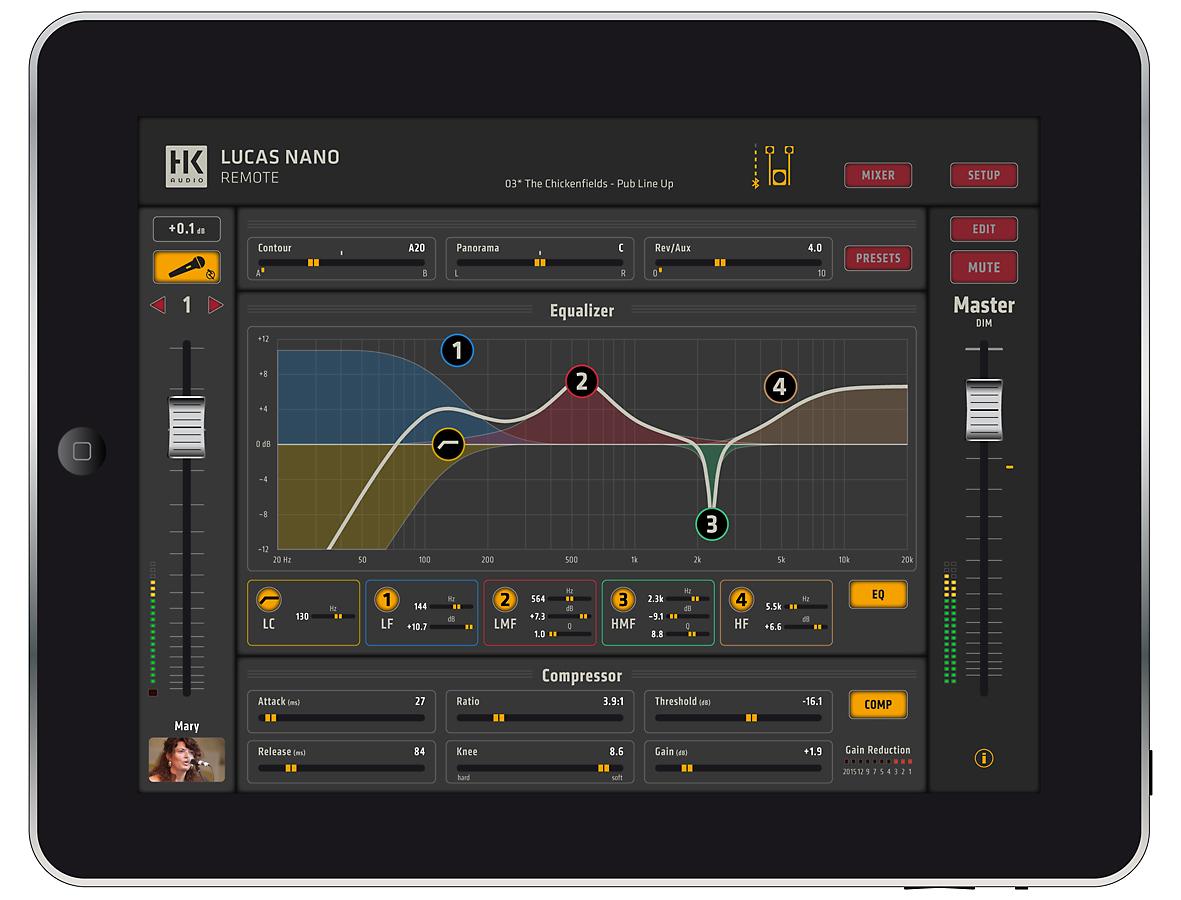The image size is (1181, 900).
Task: Select EQ graph node 3
Action: coord(712,524)
